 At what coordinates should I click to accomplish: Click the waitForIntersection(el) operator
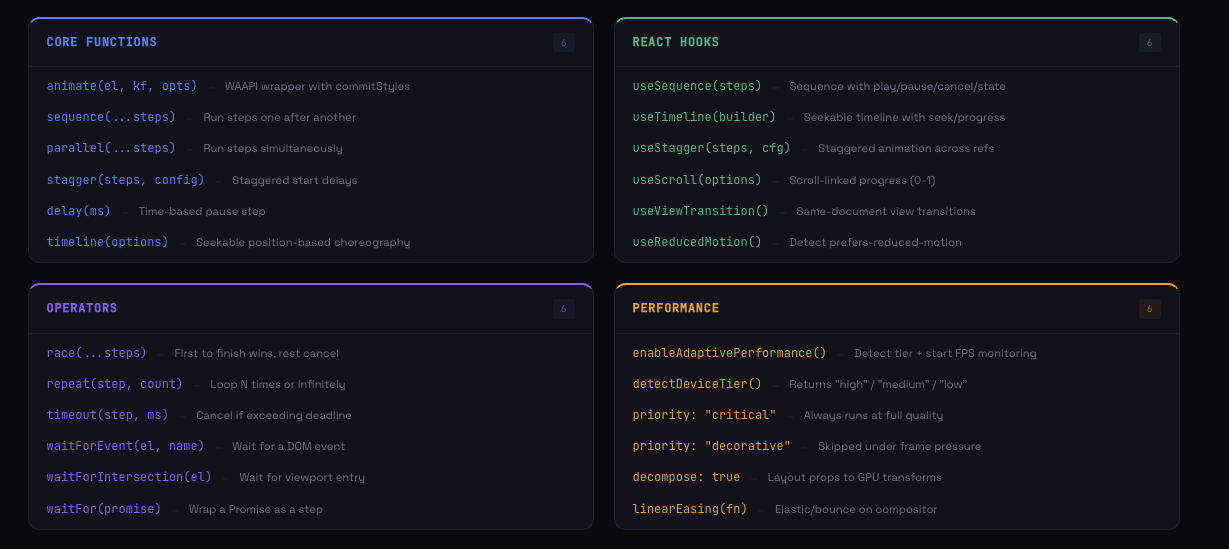129,477
